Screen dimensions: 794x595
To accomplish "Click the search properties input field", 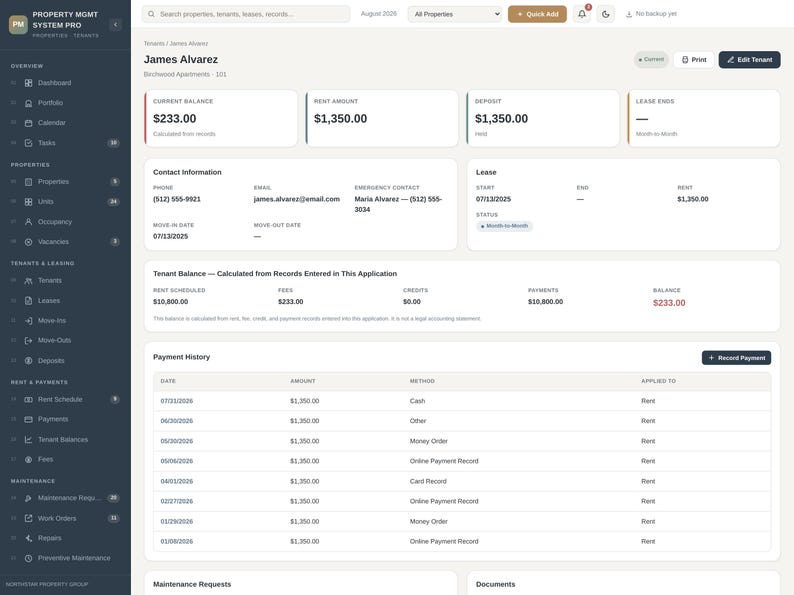I will [246, 14].
